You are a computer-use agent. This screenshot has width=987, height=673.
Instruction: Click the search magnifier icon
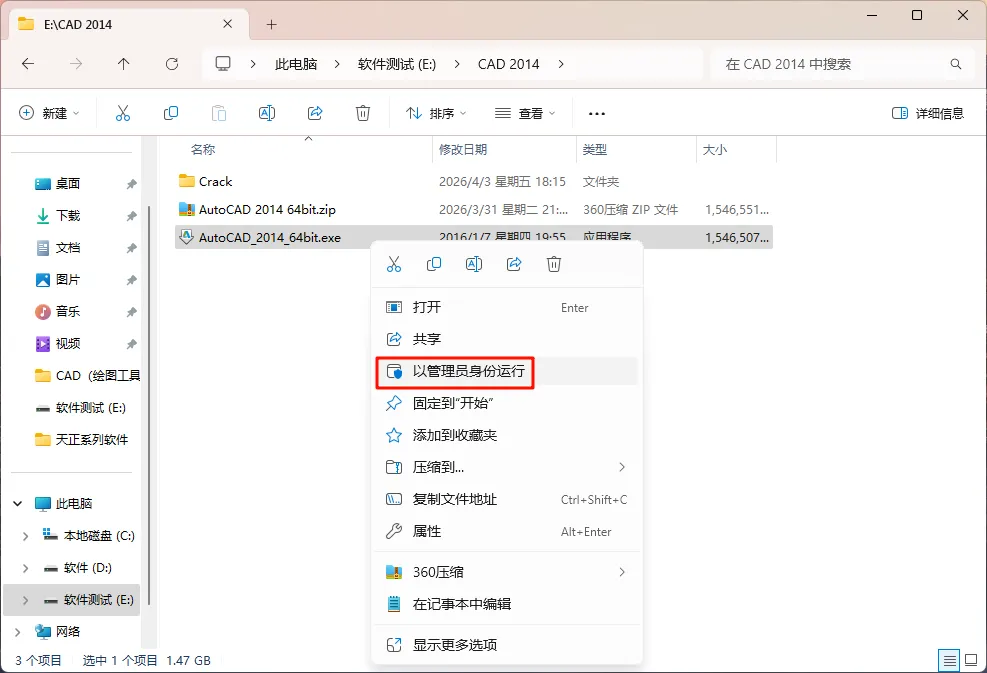[956, 64]
